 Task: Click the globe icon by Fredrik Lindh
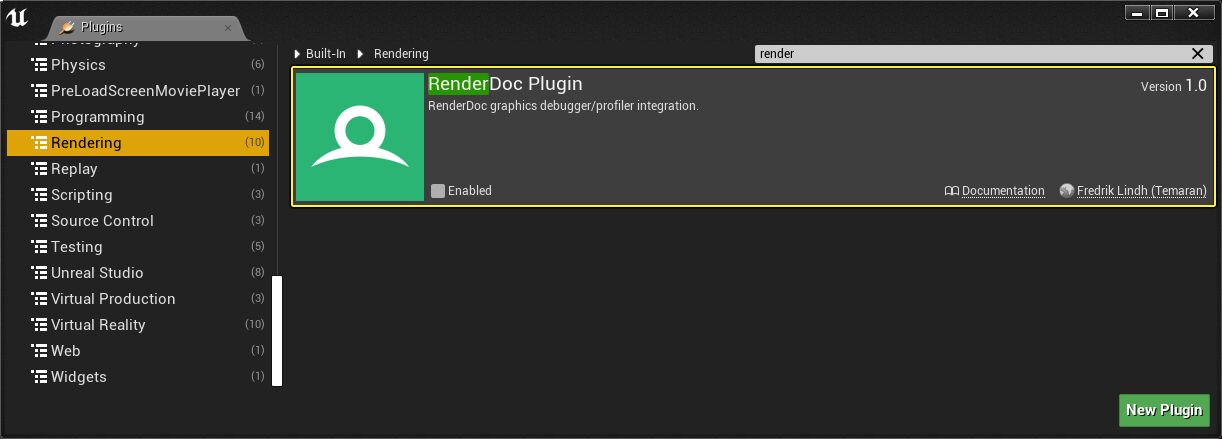pyautogui.click(x=1067, y=191)
